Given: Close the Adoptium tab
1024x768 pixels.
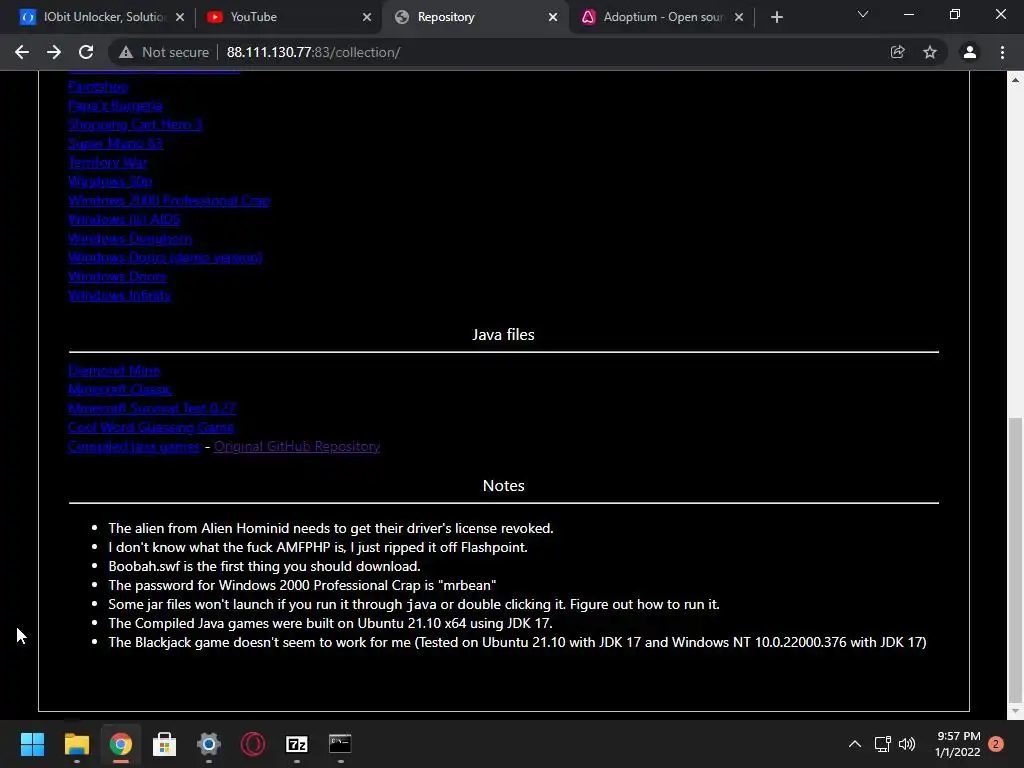Looking at the screenshot, I should [x=739, y=17].
